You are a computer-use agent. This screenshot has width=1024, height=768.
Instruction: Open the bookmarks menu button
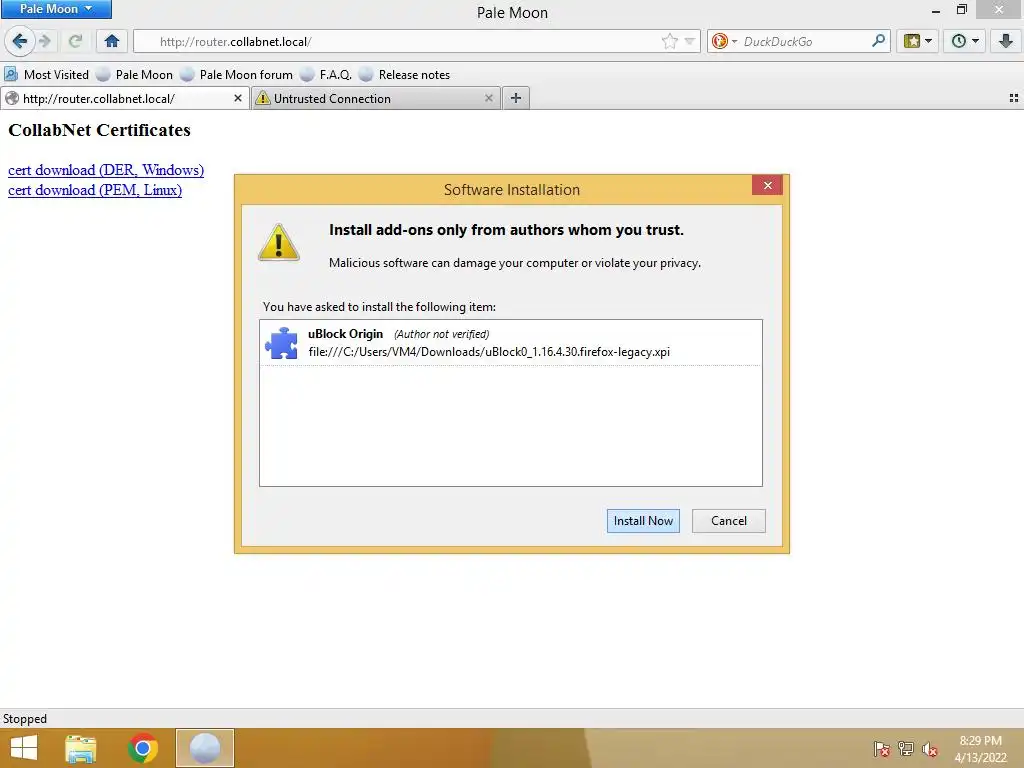click(918, 41)
